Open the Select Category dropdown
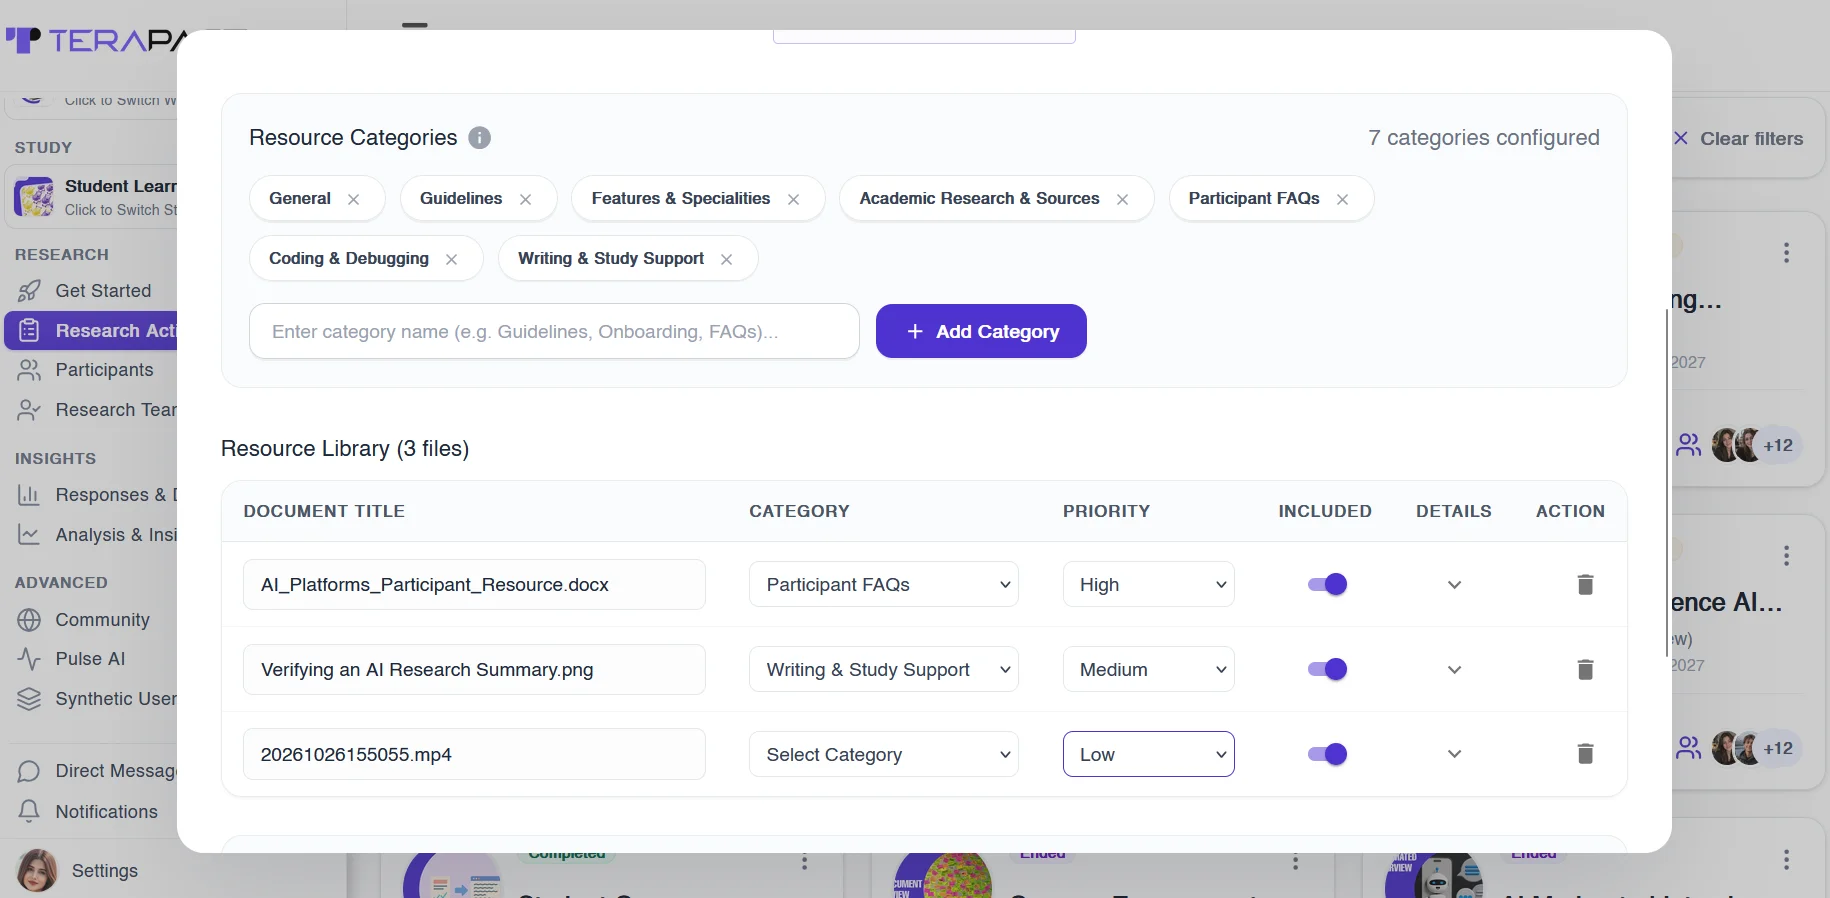Image resolution: width=1830 pixels, height=898 pixels. [x=884, y=754]
